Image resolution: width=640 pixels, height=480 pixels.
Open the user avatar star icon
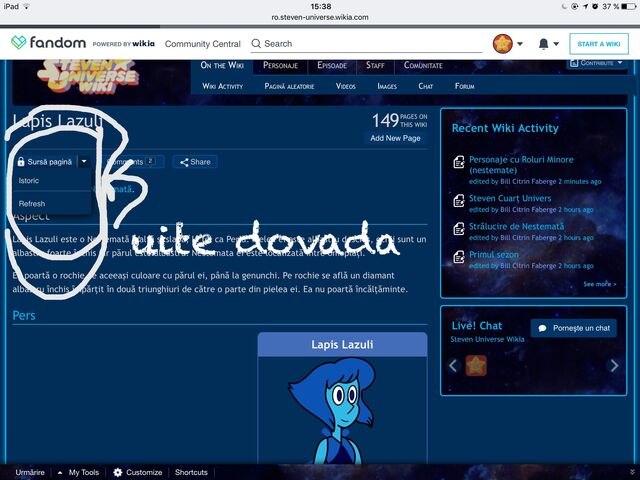(502, 44)
